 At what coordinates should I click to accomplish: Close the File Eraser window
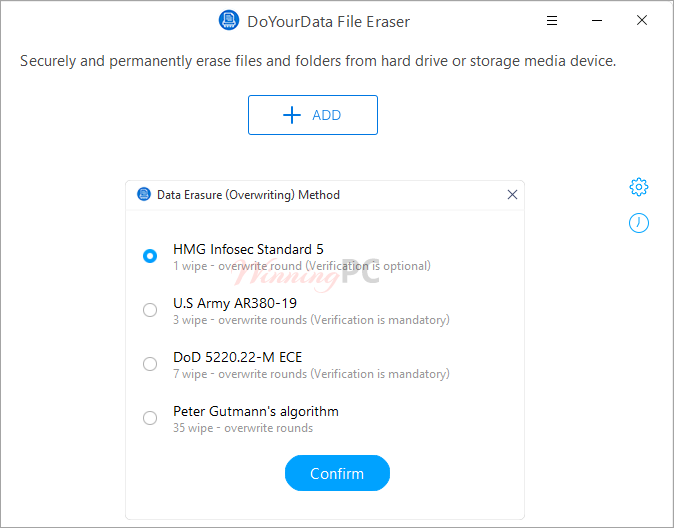[642, 20]
